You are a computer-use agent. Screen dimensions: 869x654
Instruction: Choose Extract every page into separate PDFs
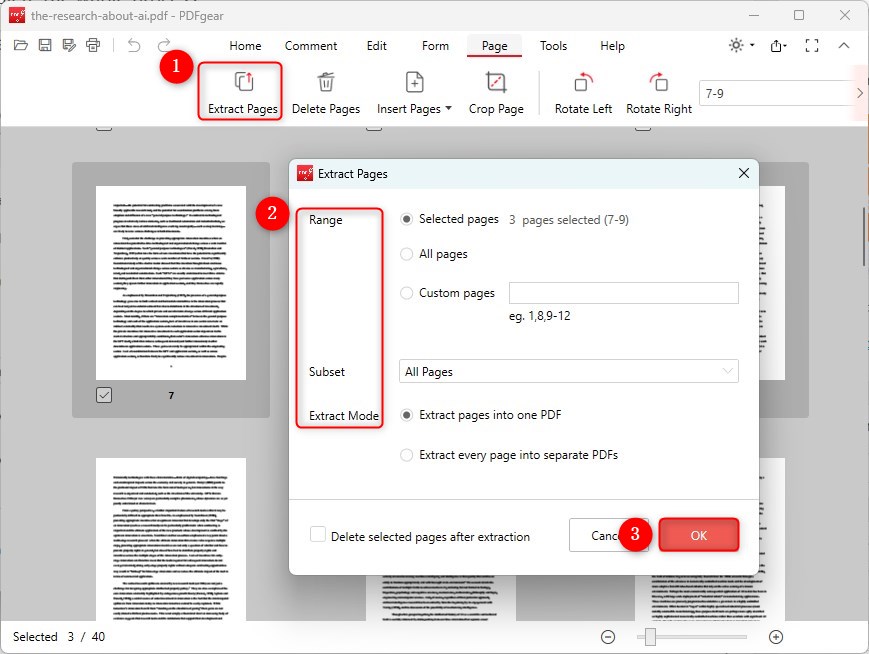(407, 454)
